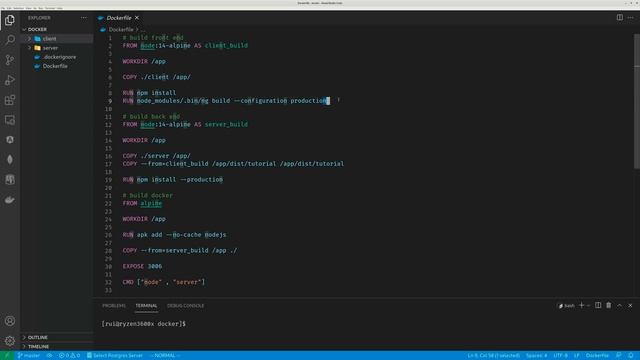Close the Dockerfile editor tab

(x=137, y=18)
